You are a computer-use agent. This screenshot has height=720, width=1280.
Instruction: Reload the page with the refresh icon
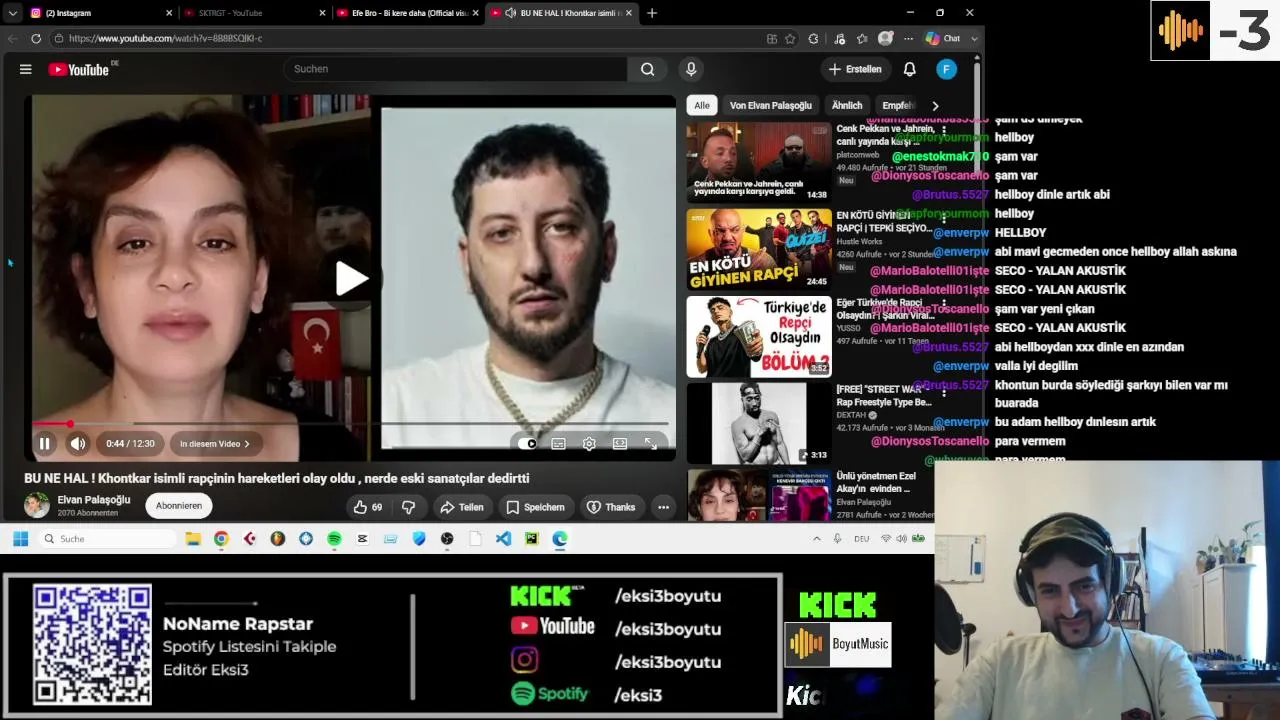coord(36,38)
